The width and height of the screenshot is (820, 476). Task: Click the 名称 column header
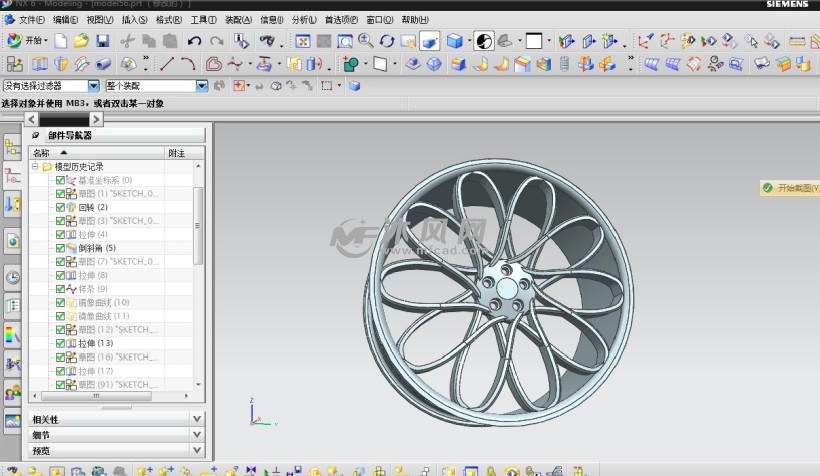coord(97,153)
